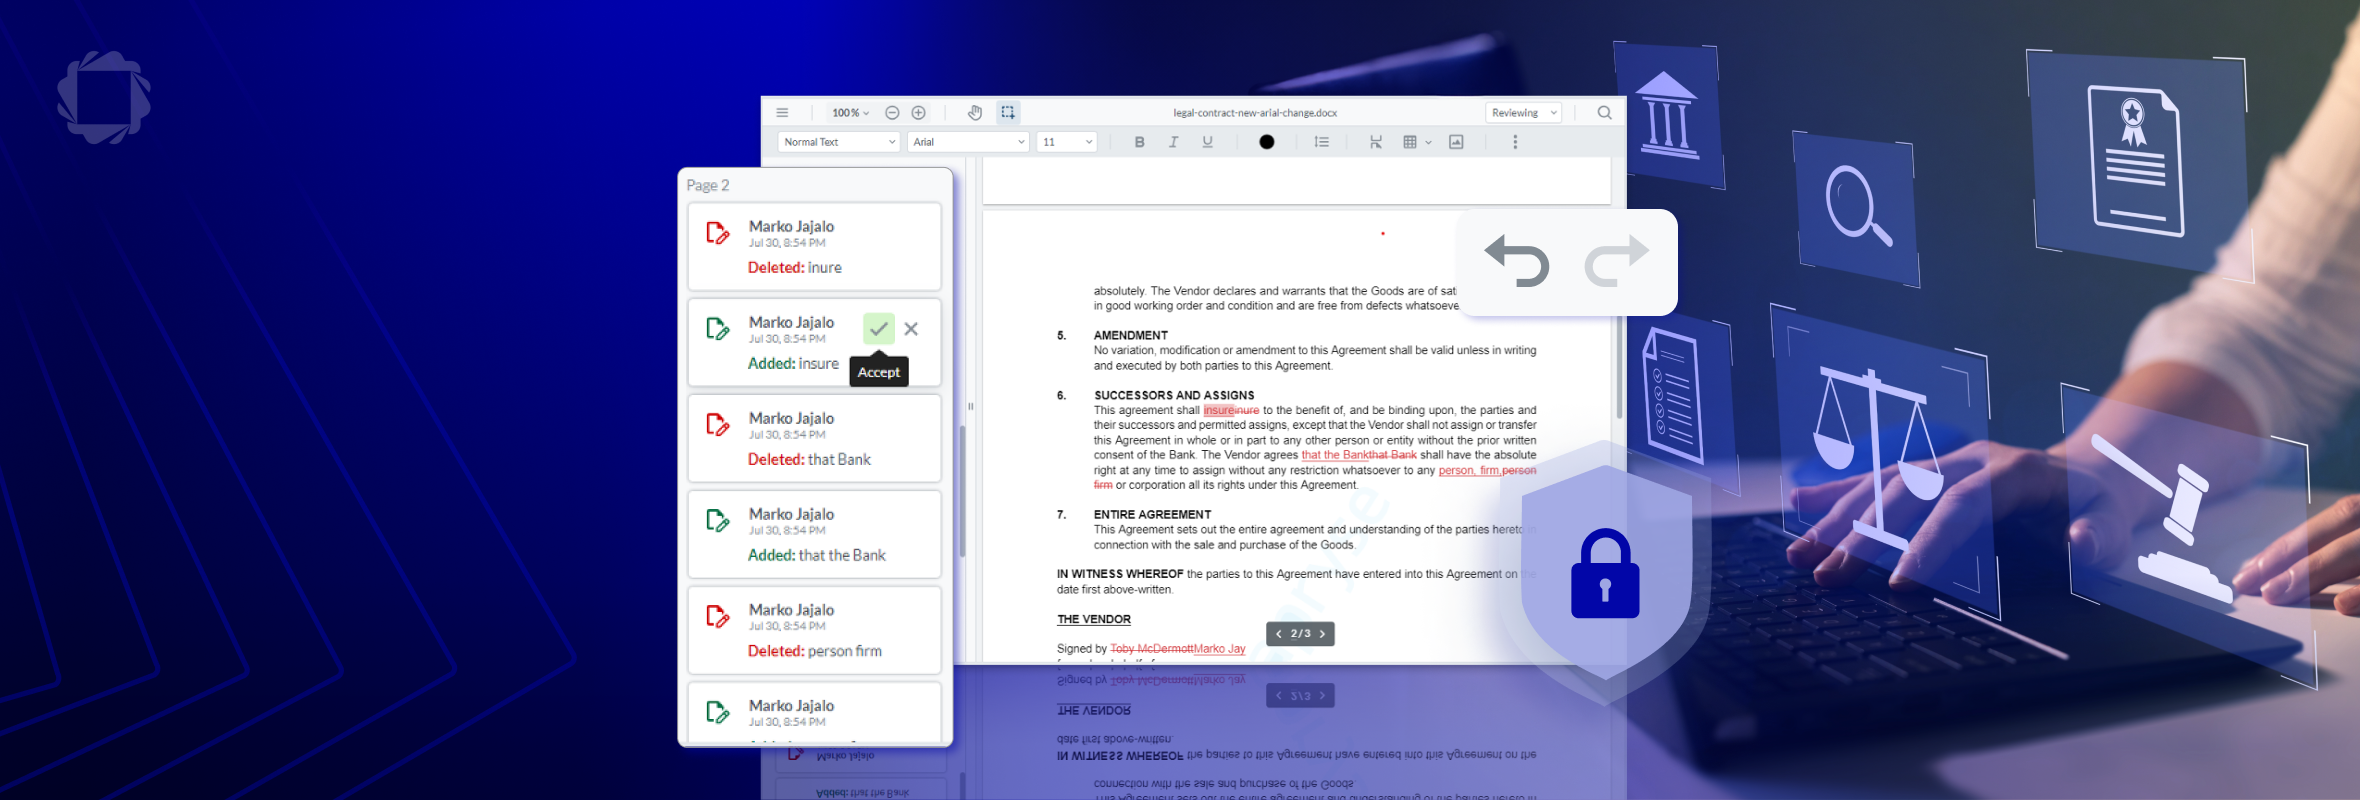The image size is (2360, 800).
Task: Open the black text color swatch
Action: tap(1266, 142)
